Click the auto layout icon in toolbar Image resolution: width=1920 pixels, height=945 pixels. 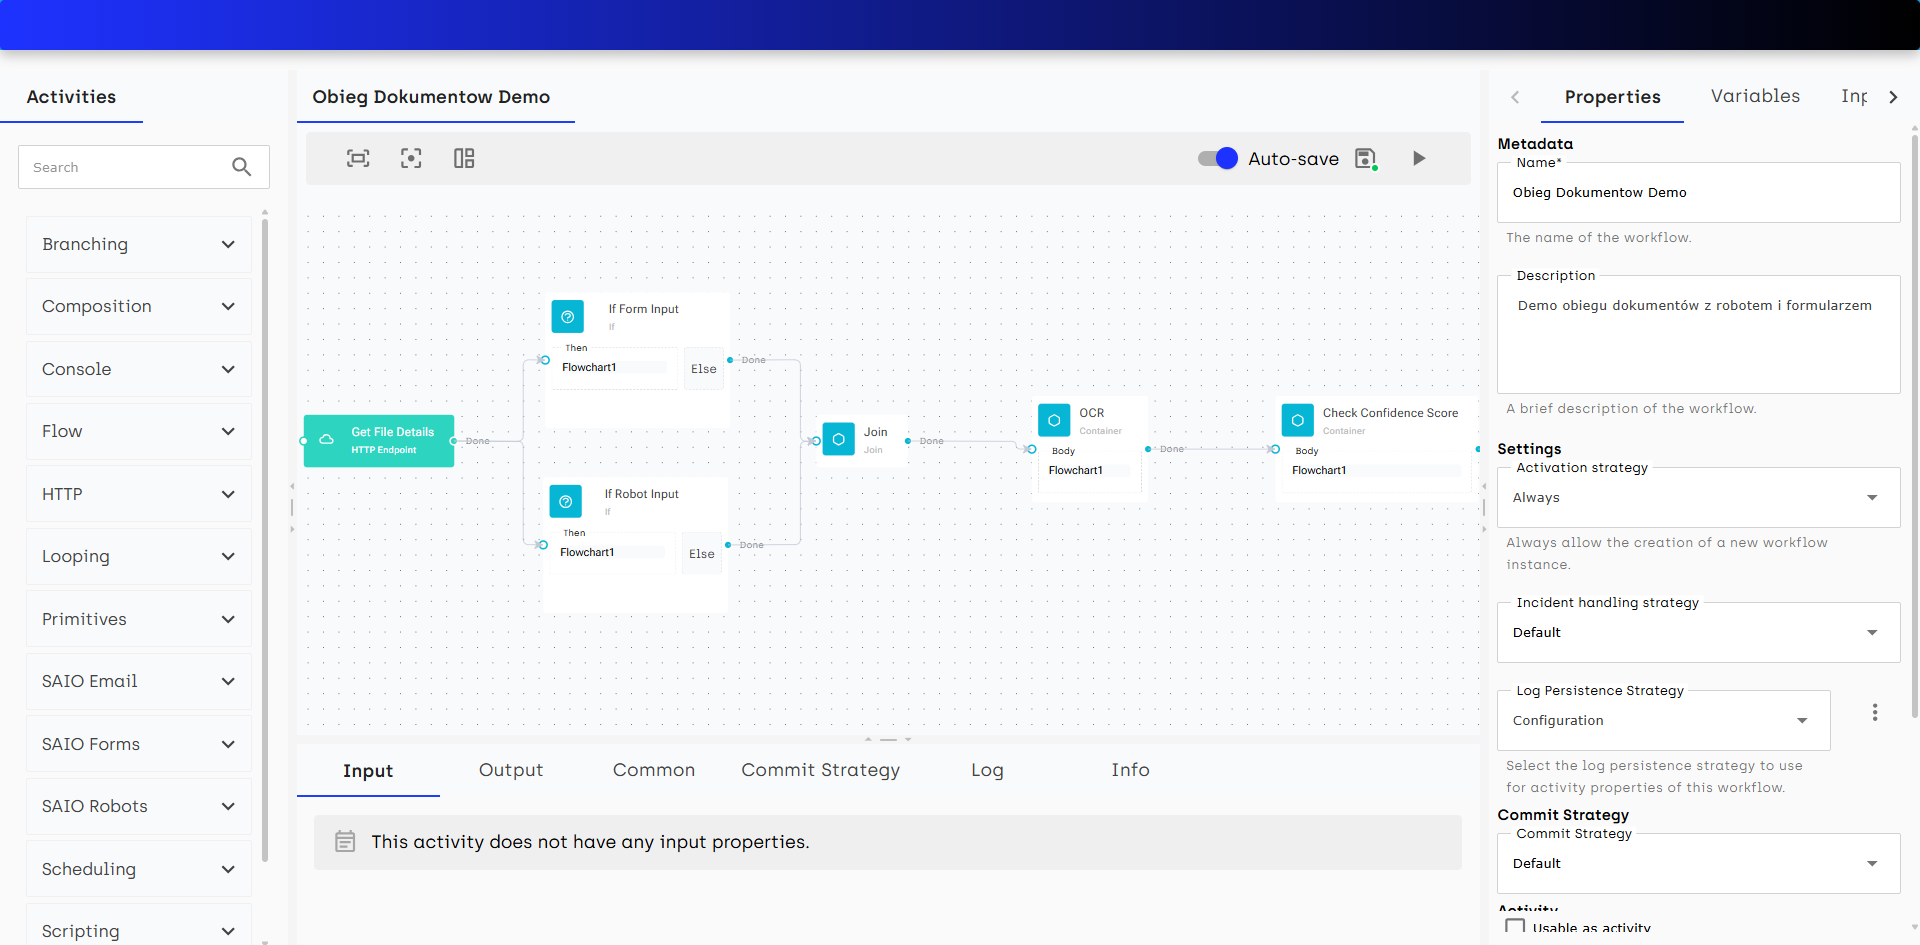(464, 158)
